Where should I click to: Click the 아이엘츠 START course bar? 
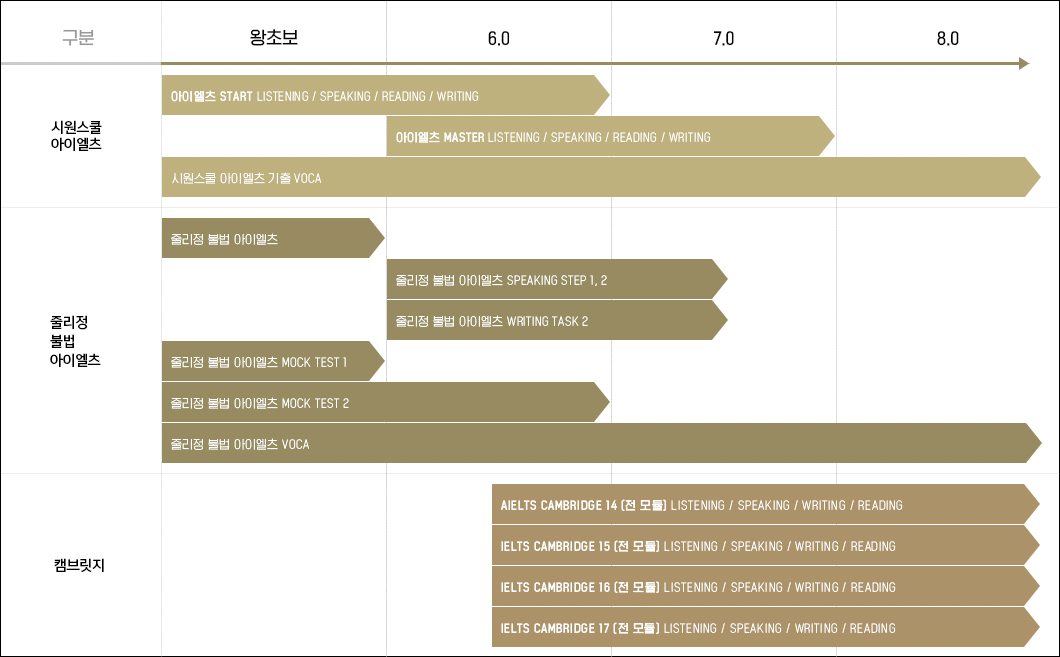click(x=385, y=95)
